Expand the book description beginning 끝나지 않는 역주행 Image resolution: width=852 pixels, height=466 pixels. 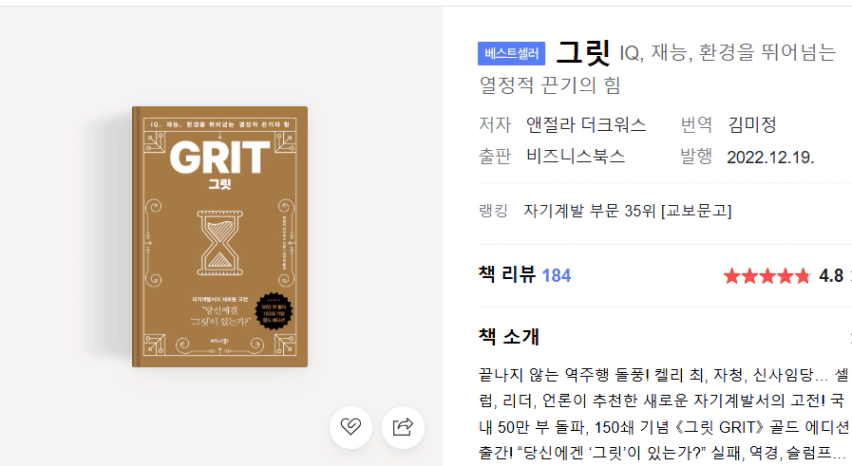(665, 414)
